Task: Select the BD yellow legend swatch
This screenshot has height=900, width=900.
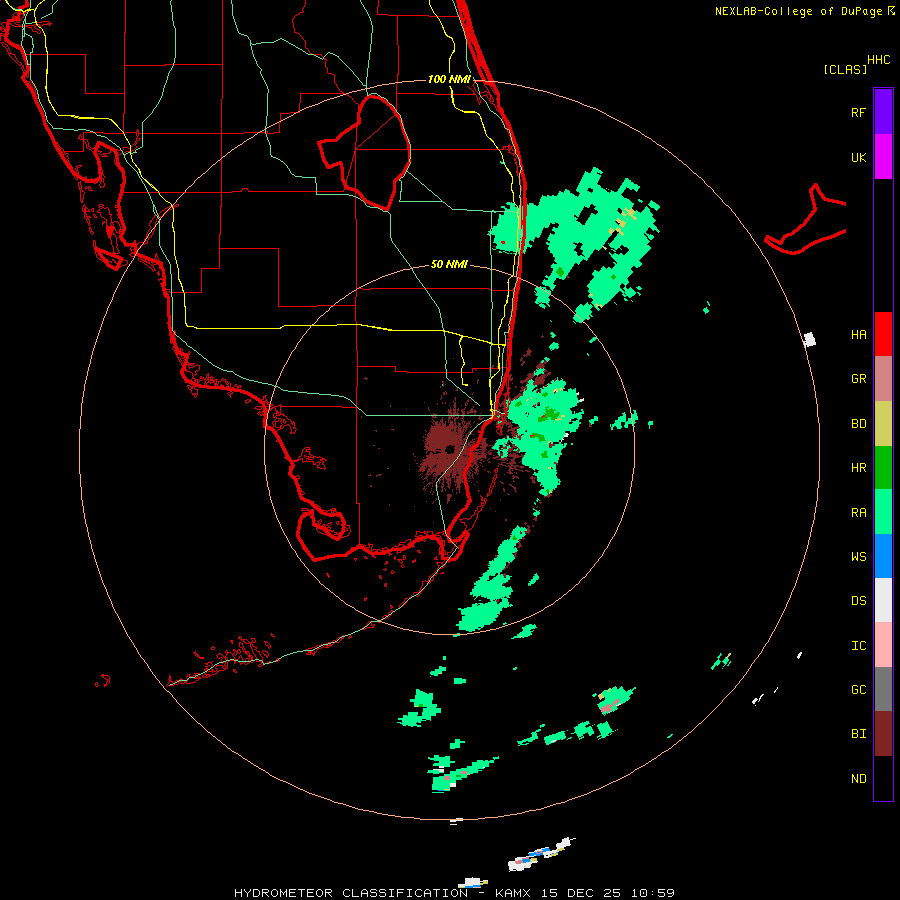Action: [883, 424]
